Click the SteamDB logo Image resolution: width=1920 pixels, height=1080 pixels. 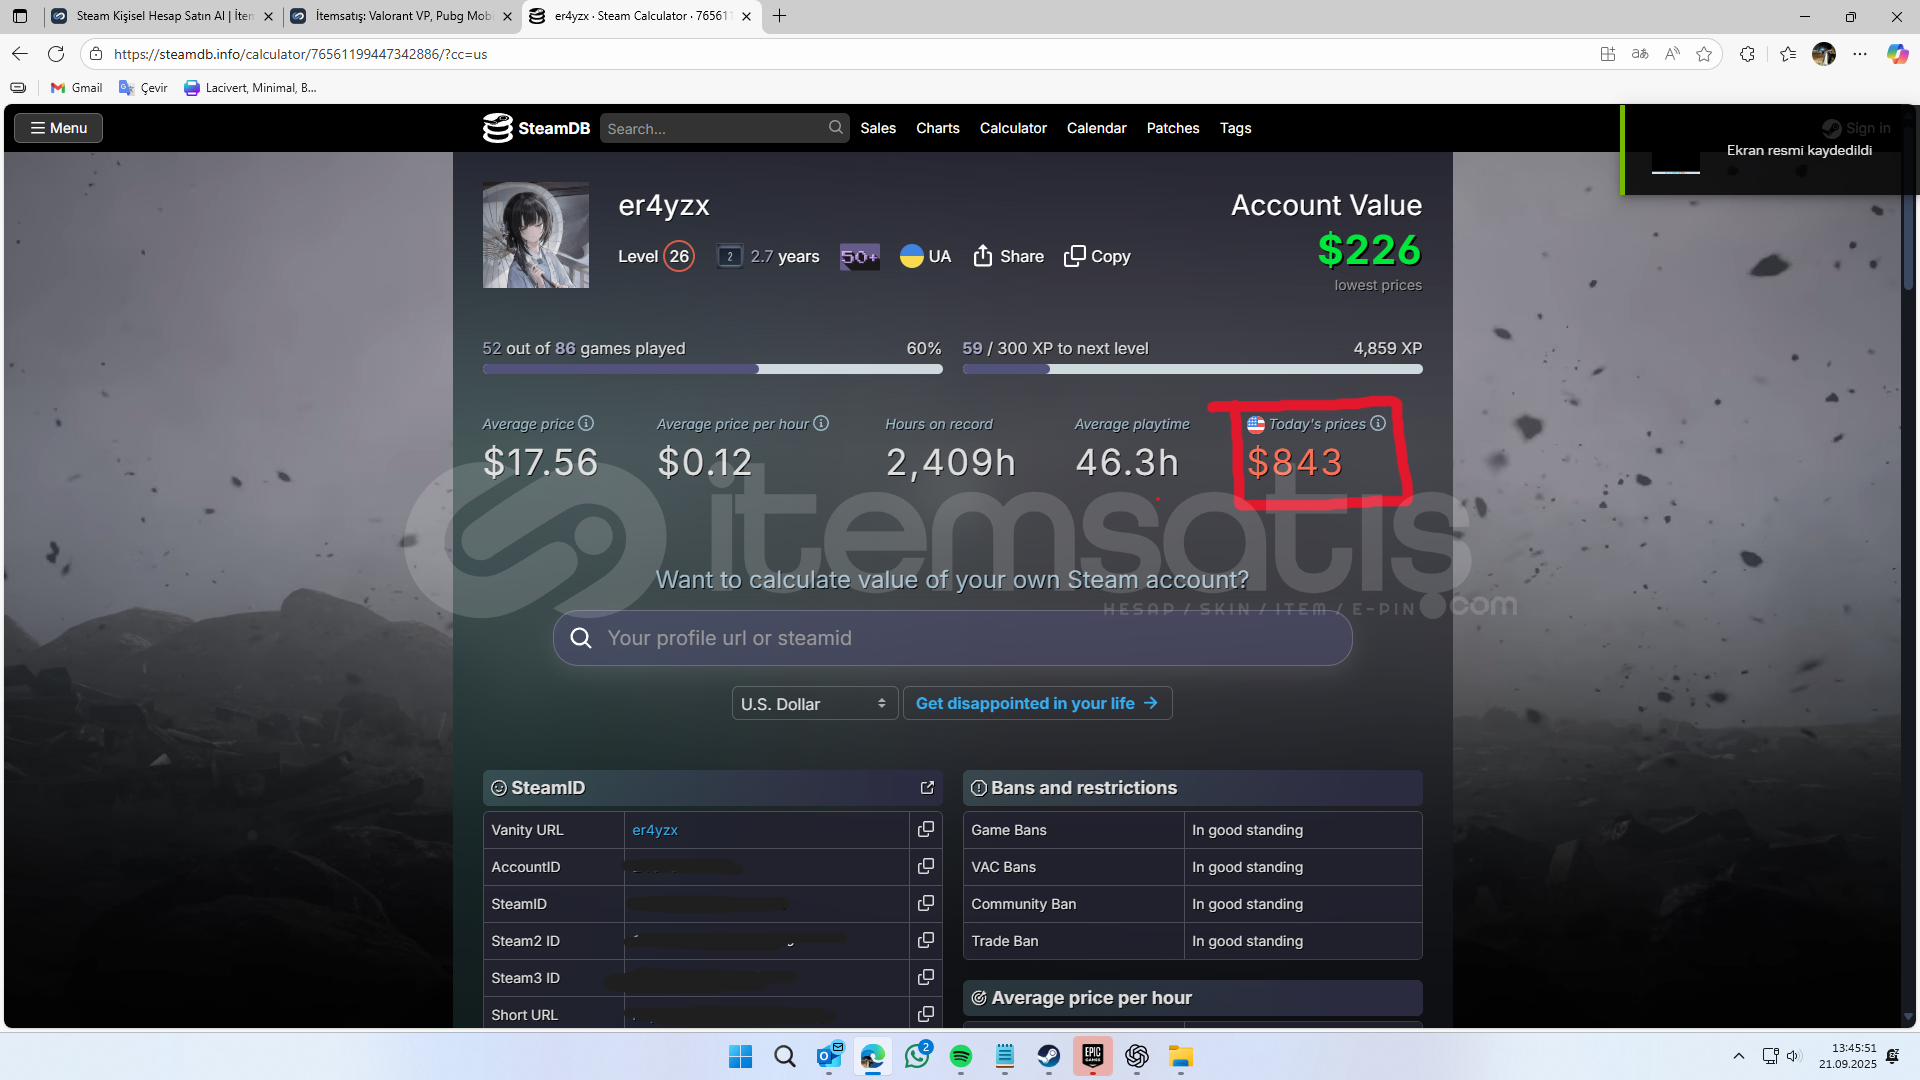click(536, 128)
